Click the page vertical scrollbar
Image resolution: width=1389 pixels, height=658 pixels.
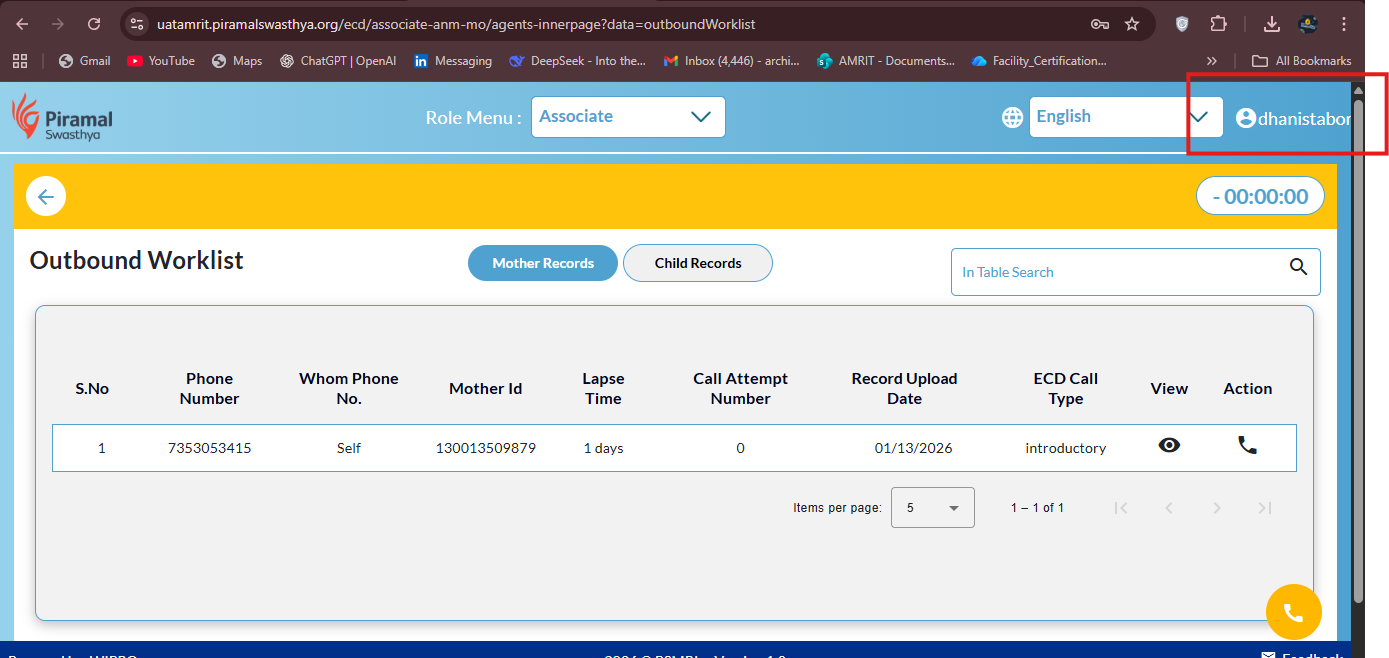click(1357, 350)
